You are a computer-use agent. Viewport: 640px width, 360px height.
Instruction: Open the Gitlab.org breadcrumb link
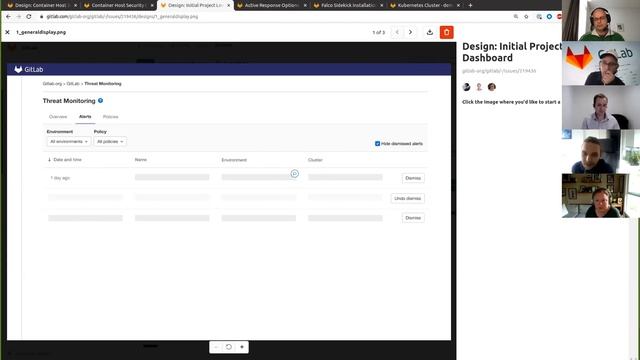[52, 84]
